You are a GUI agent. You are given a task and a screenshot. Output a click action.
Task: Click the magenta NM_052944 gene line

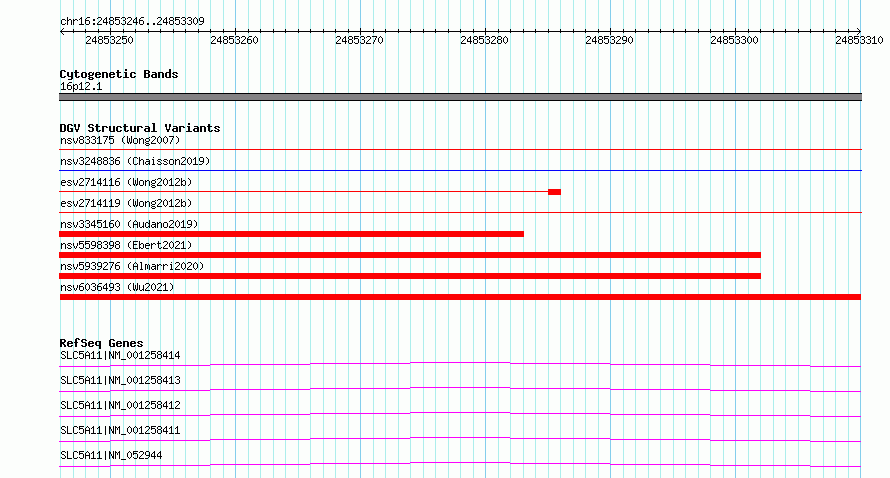coord(460,463)
